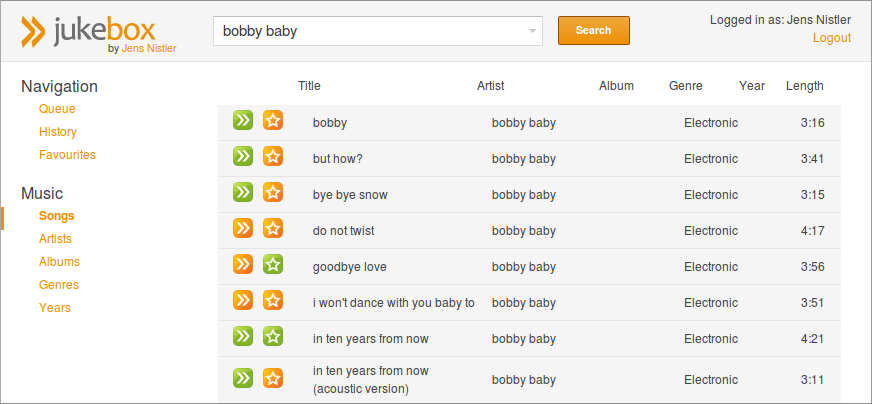Click the jukebox logo icon
The height and width of the screenshot is (404, 872).
33,32
